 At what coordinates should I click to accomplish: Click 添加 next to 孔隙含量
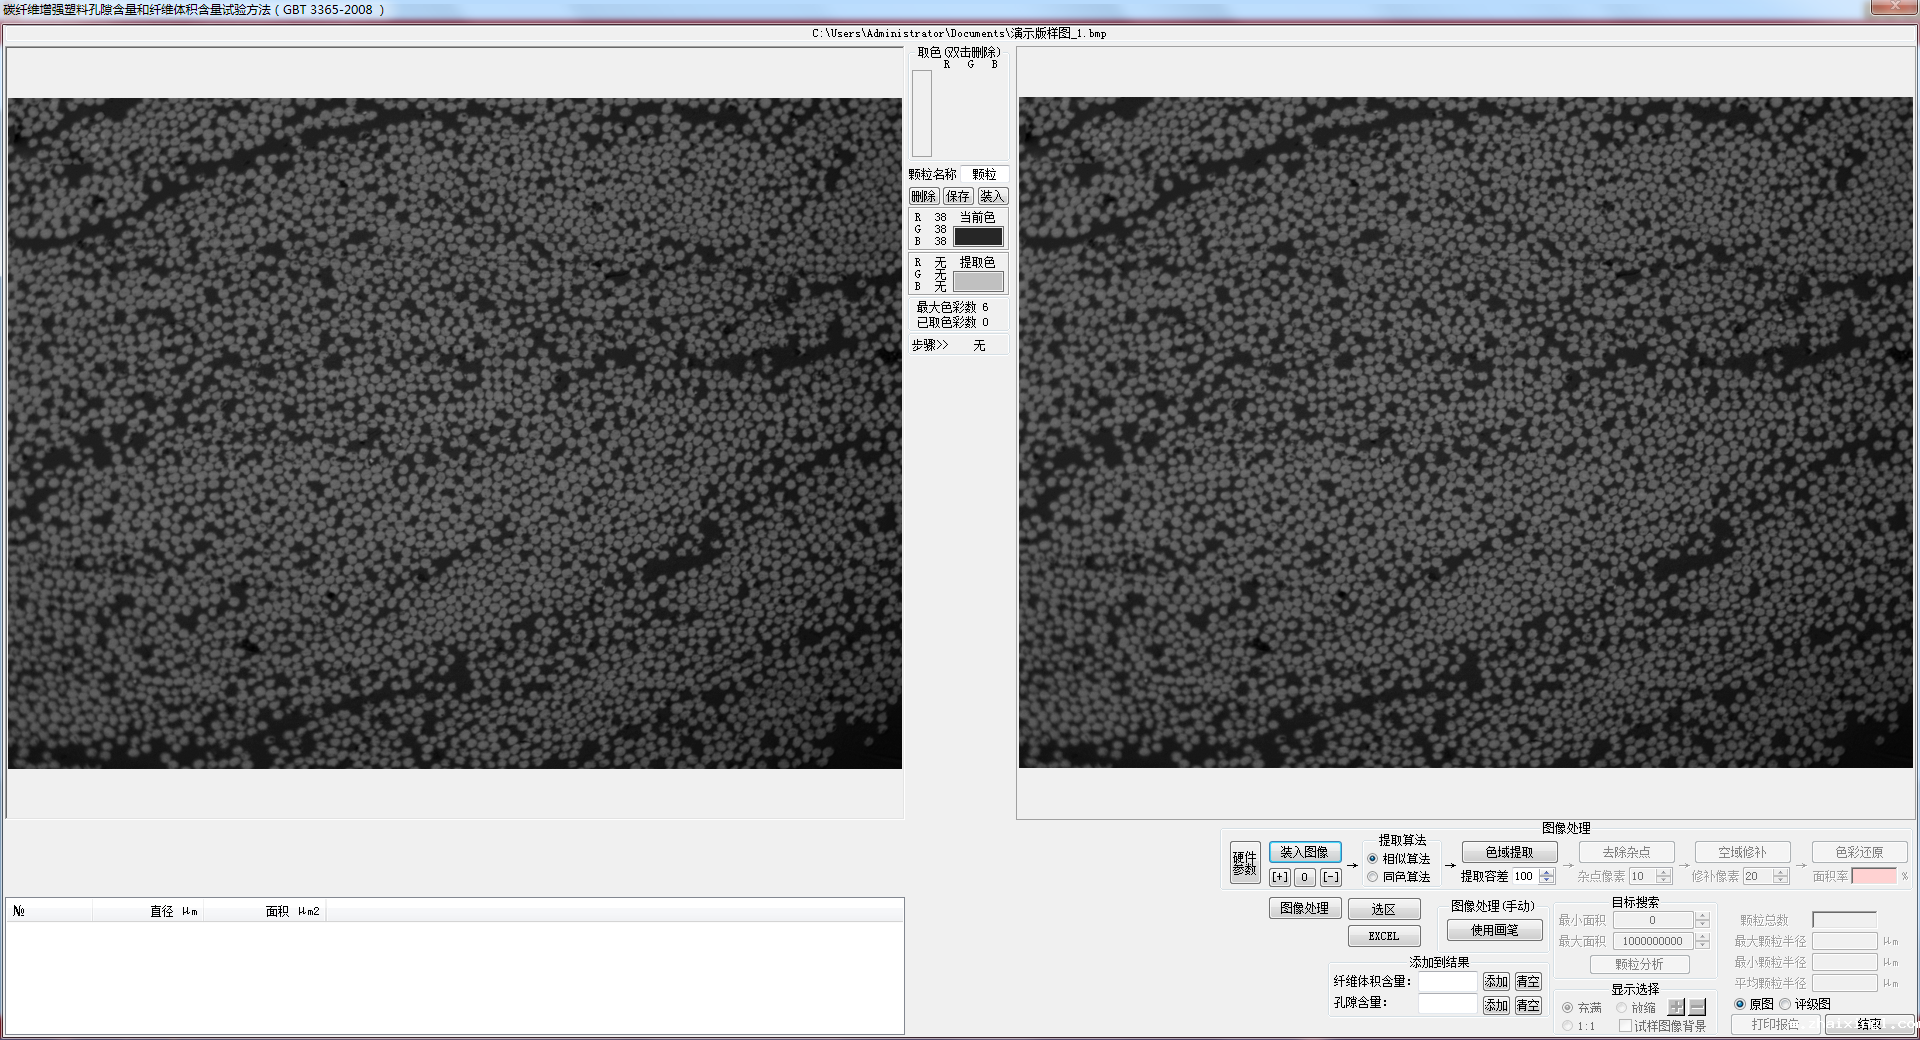[x=1496, y=1005]
